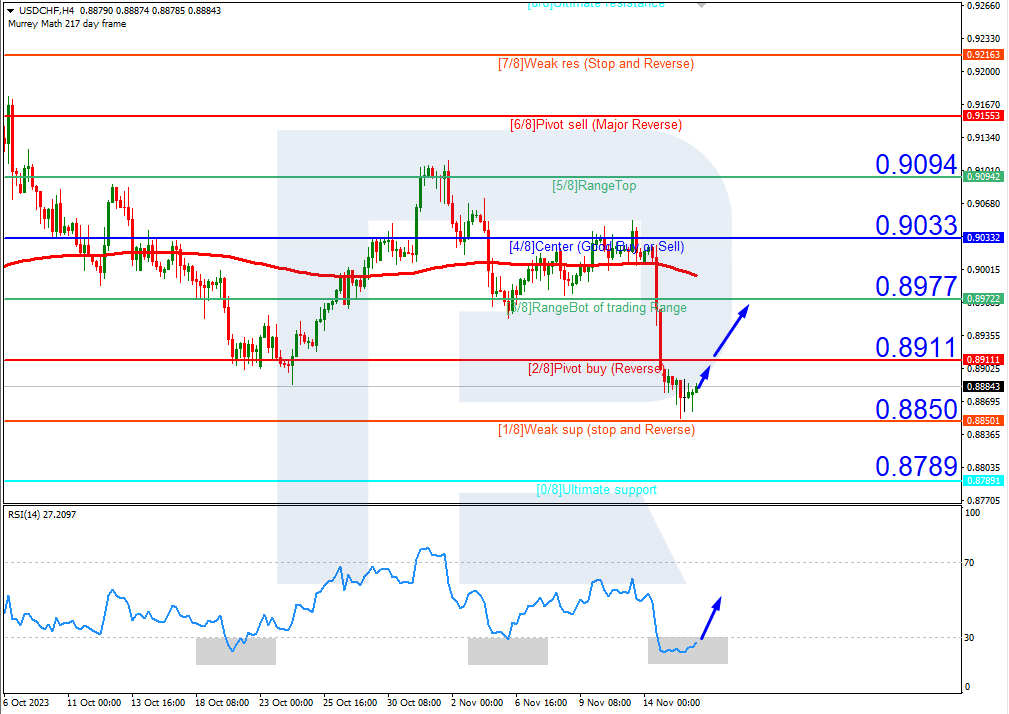
Task: Select the [1/8]Weak sup (stop and Reverse) label
Action: coord(596,429)
